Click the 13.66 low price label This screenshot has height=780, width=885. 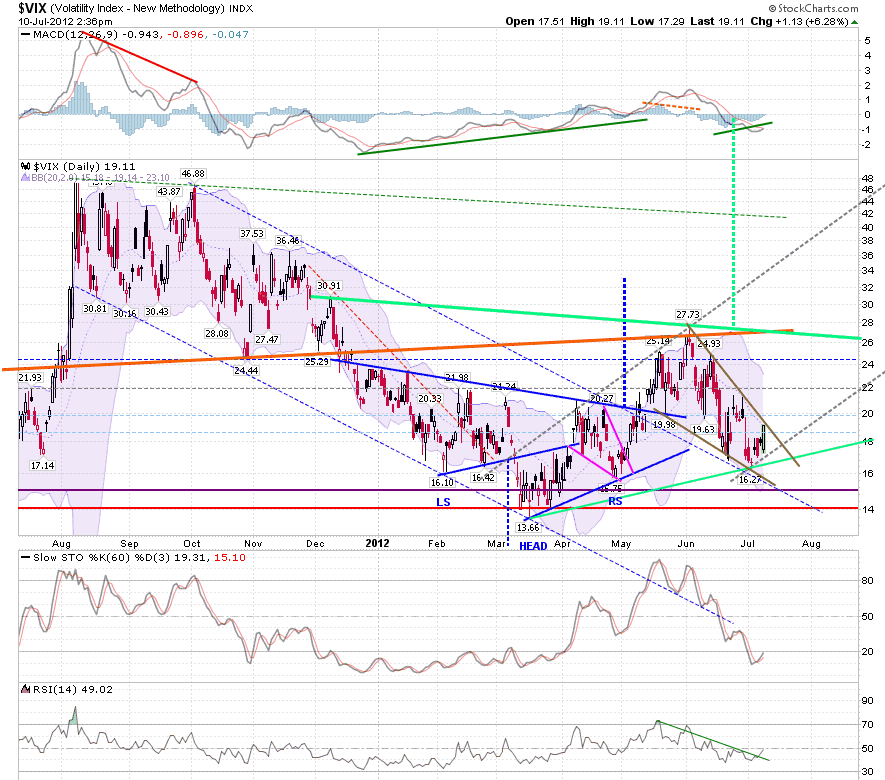pyautogui.click(x=528, y=527)
